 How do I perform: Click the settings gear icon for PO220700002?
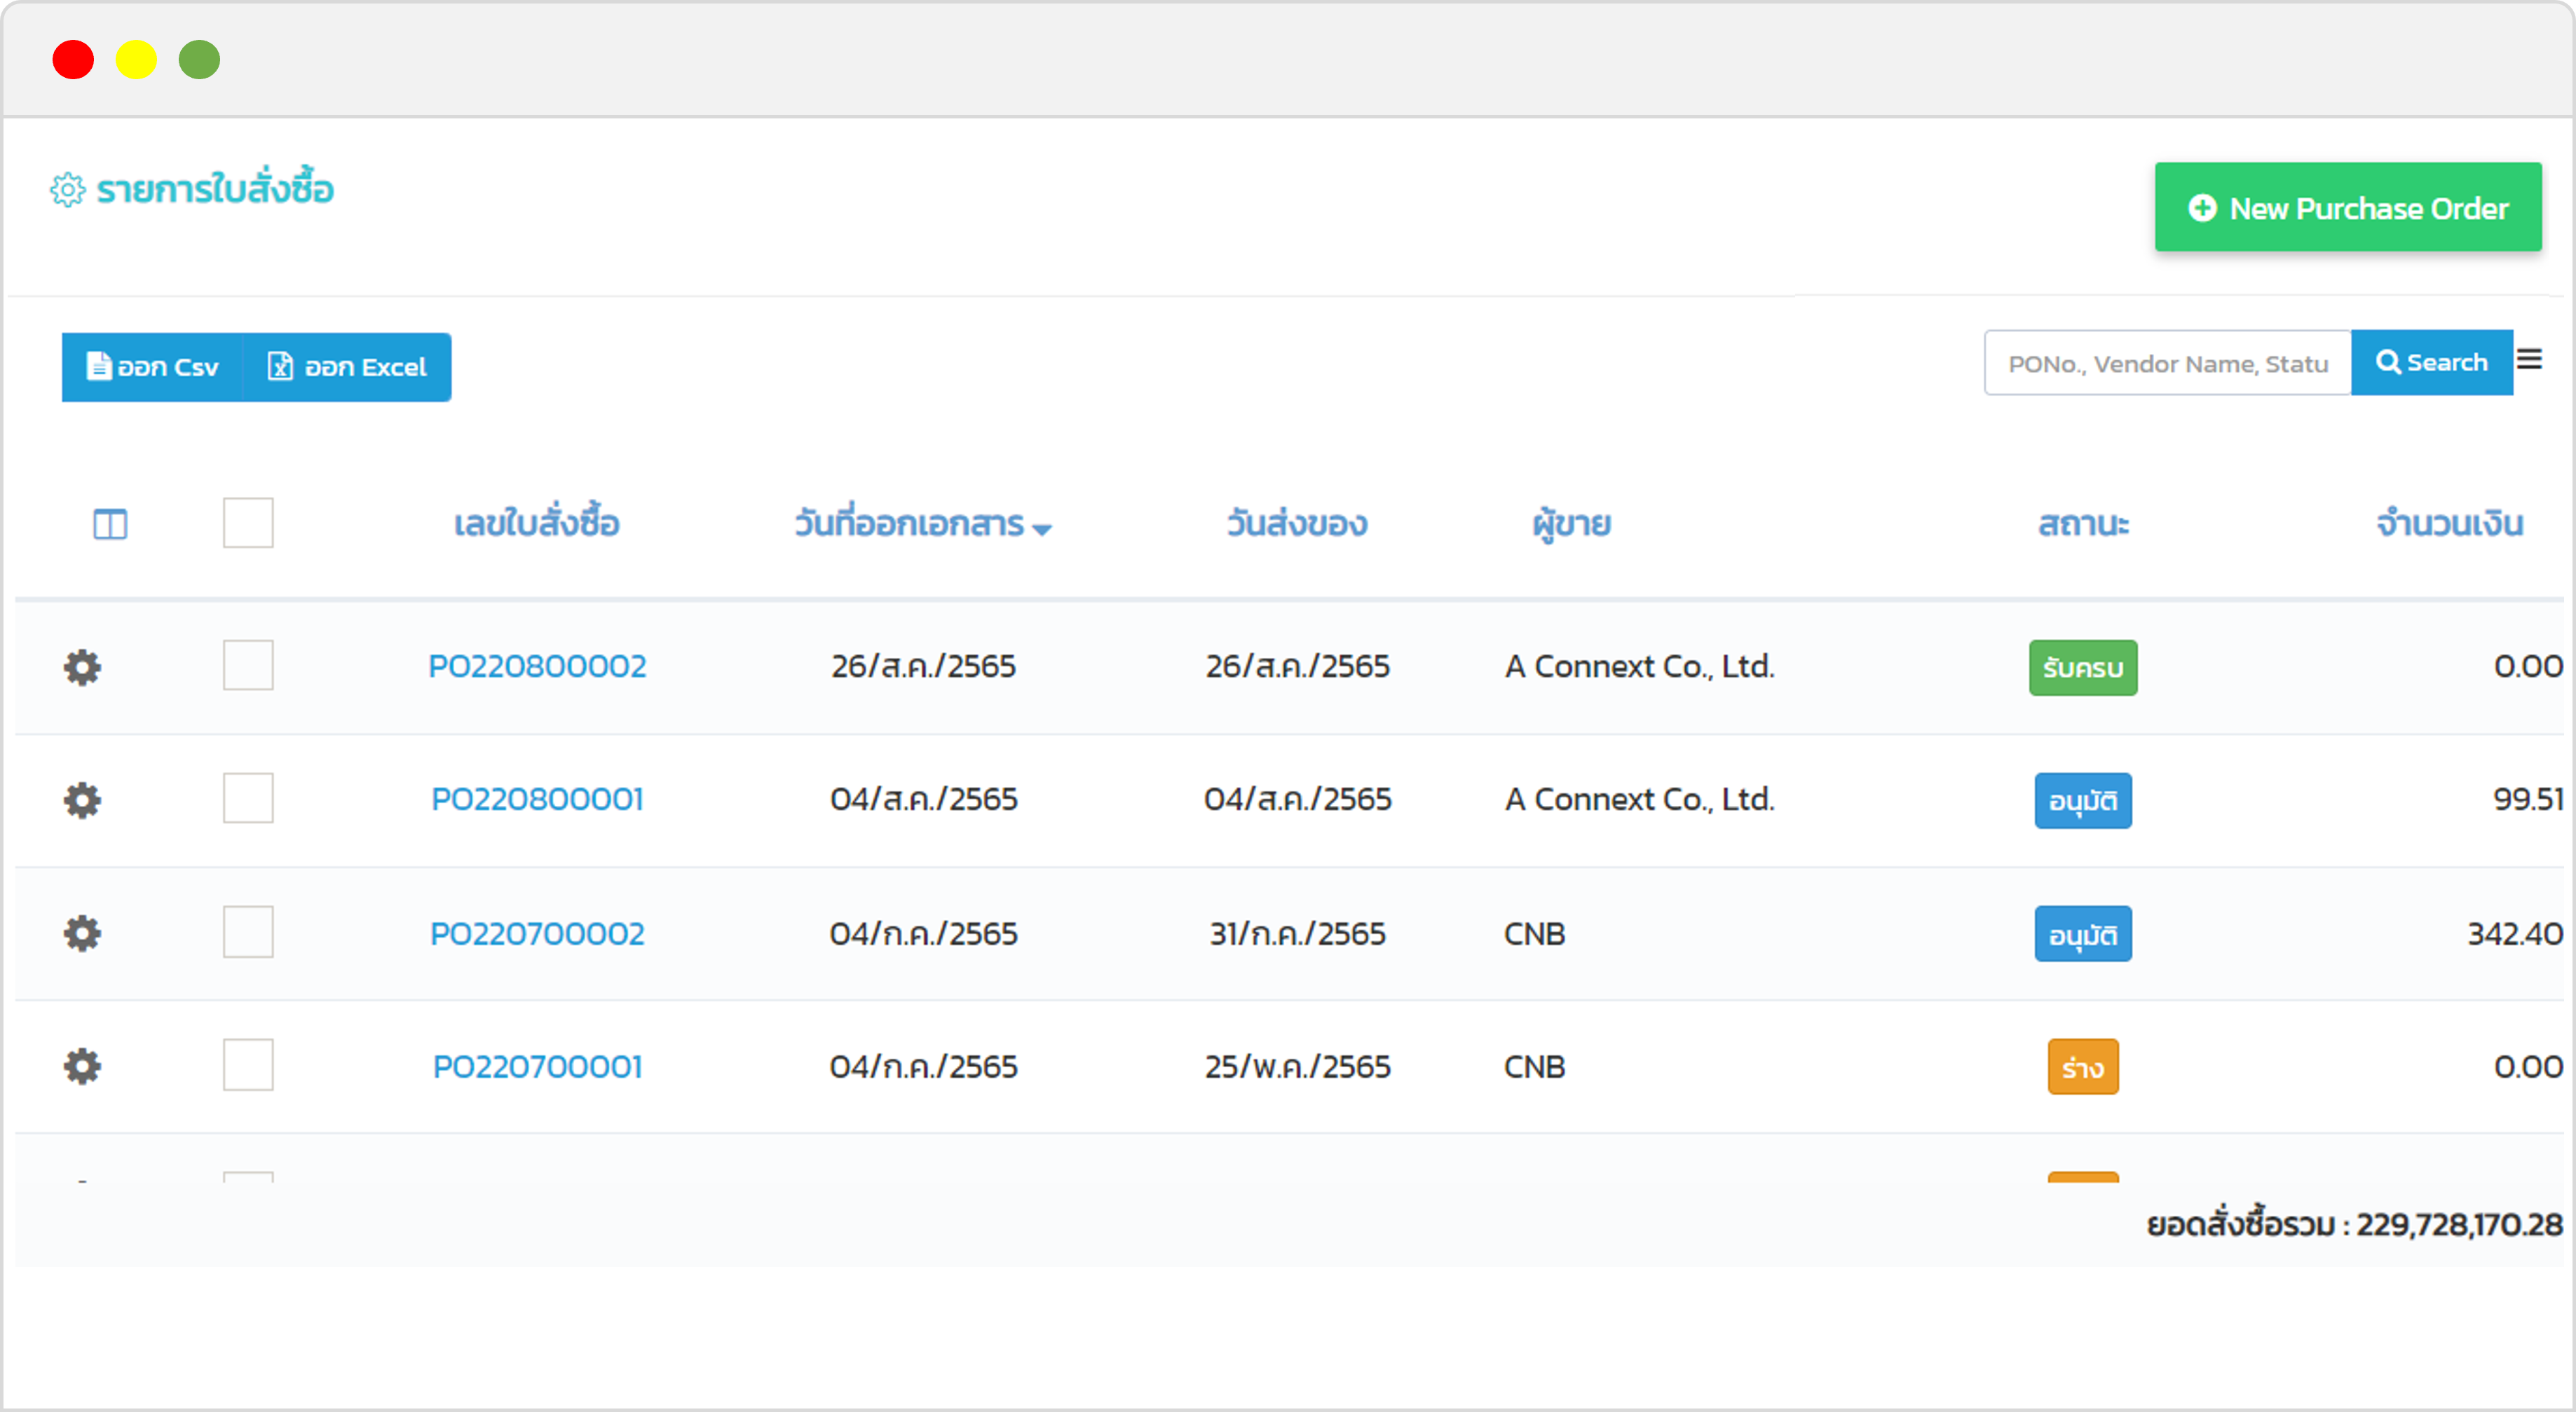click(x=83, y=934)
